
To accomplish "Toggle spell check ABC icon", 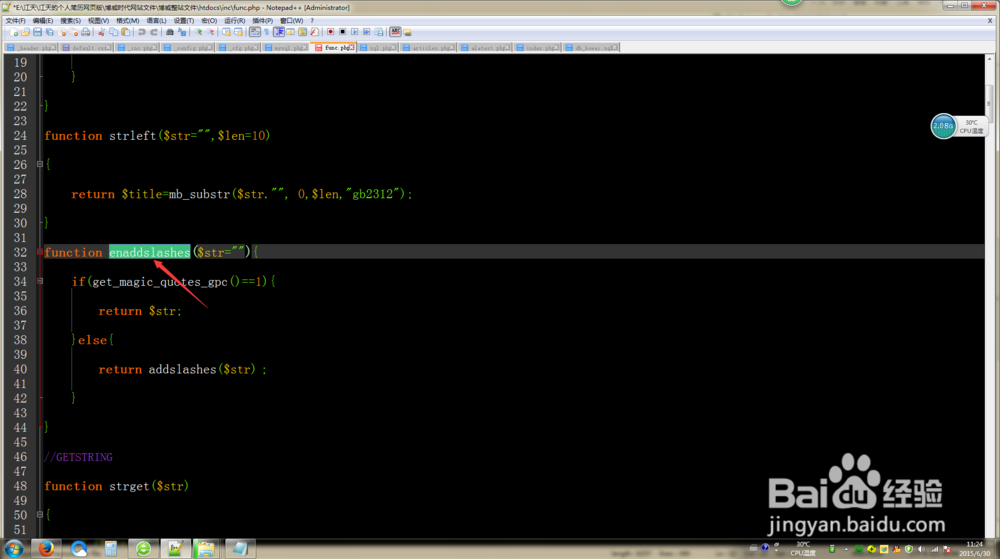I will coord(395,32).
